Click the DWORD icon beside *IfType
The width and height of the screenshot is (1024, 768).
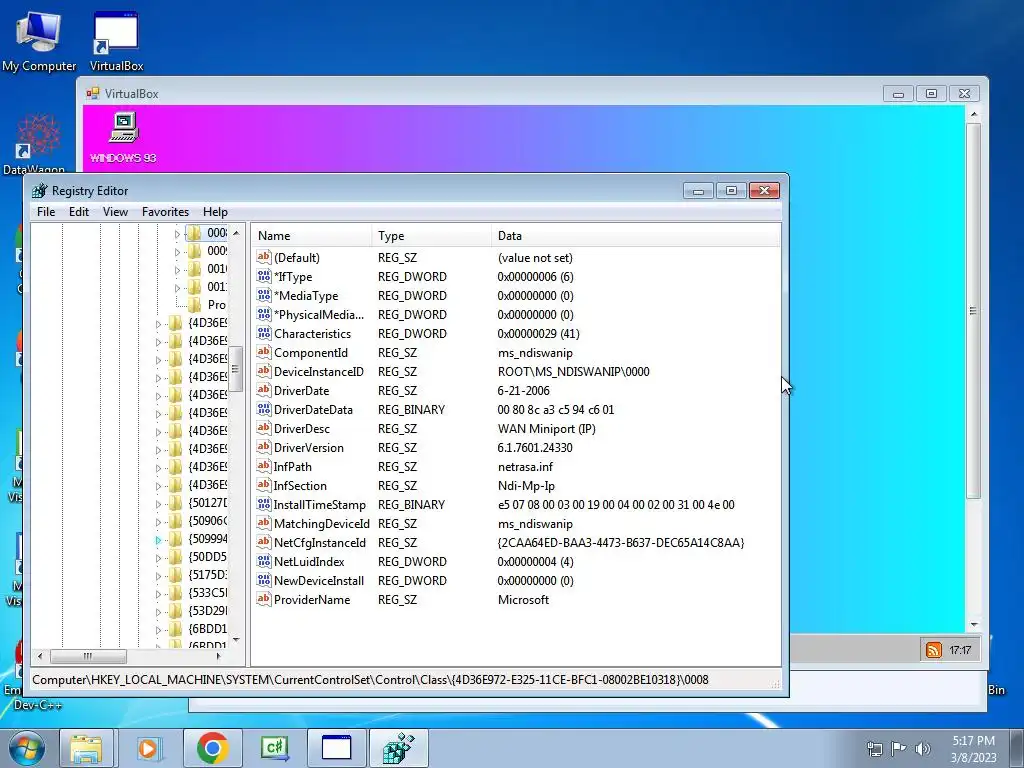pyautogui.click(x=264, y=276)
